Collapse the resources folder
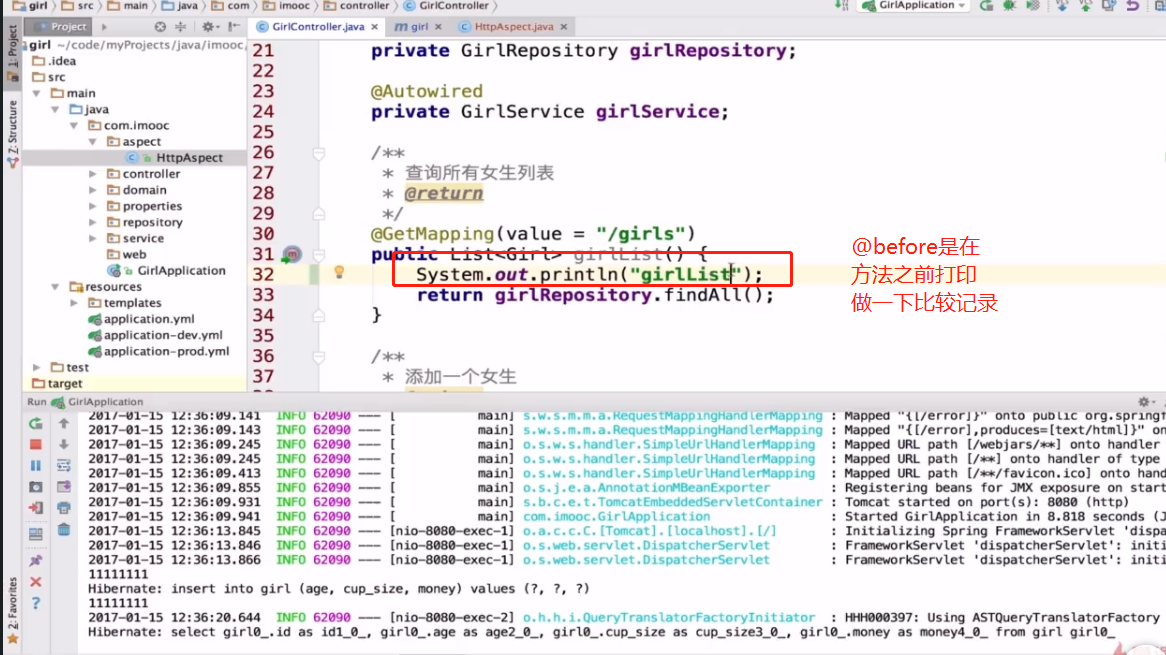This screenshot has height=655, width=1166. pyautogui.click(x=55, y=287)
